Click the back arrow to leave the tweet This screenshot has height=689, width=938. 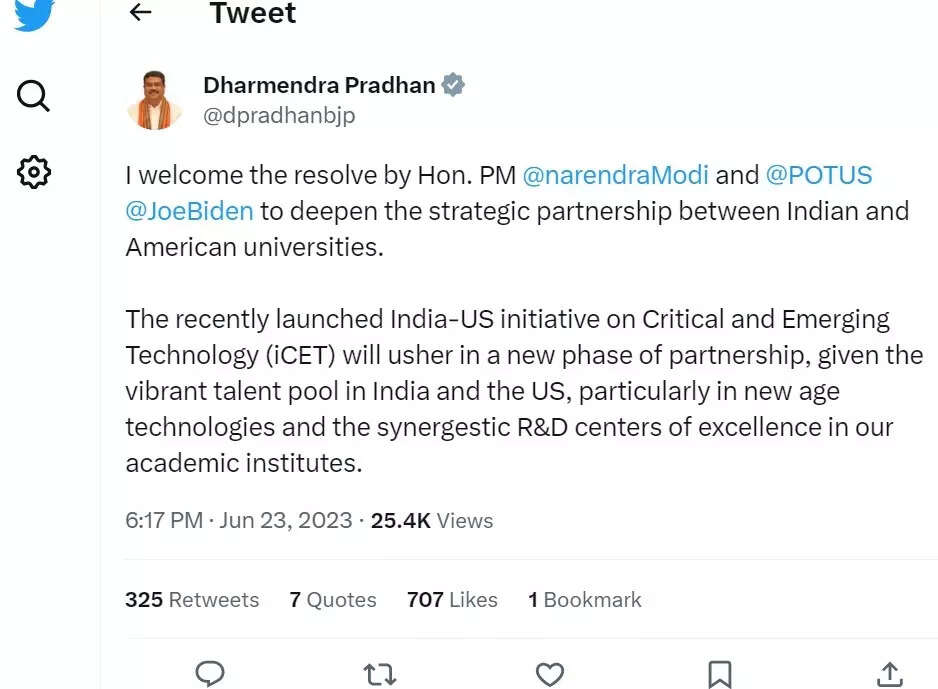[139, 14]
